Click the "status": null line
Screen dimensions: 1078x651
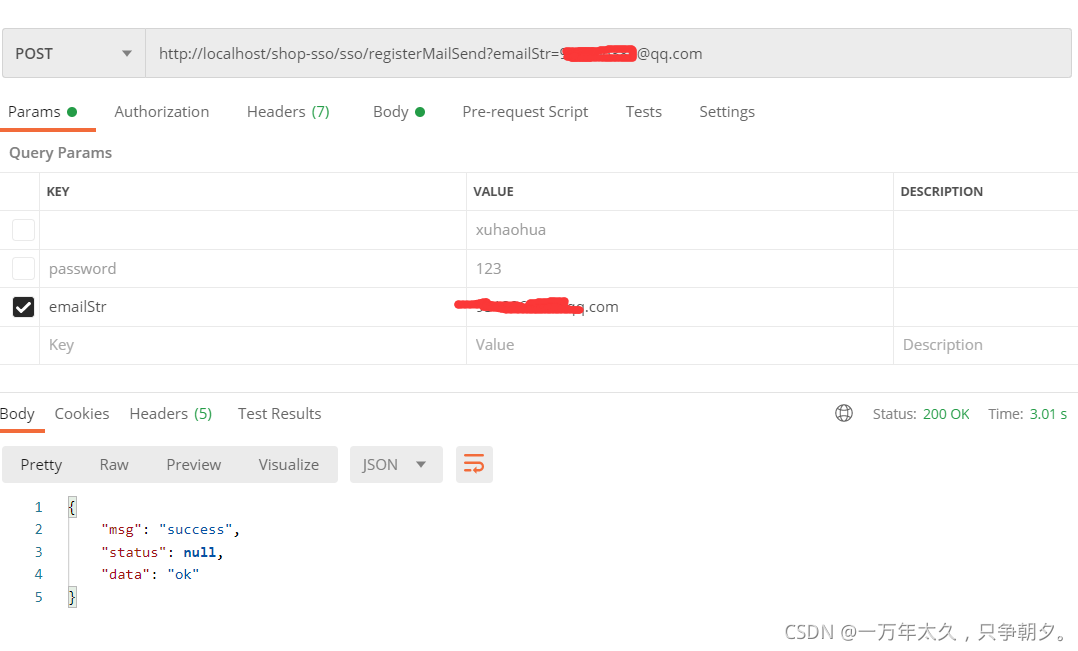point(162,552)
